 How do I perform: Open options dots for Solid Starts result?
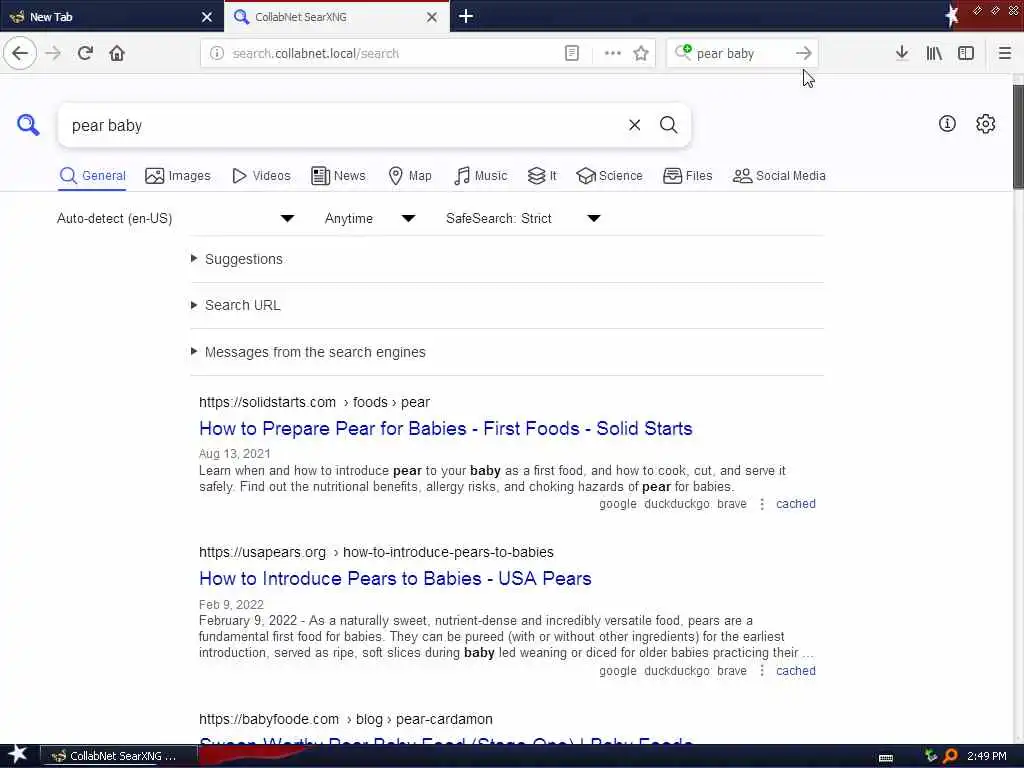click(761, 504)
